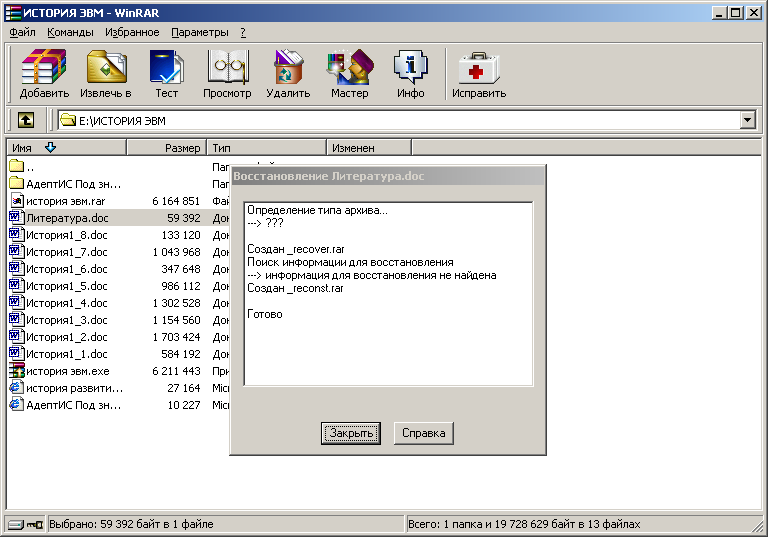Viewport: 768px width, 537px height.
Task: Open the Параметры menu
Action: (200, 32)
